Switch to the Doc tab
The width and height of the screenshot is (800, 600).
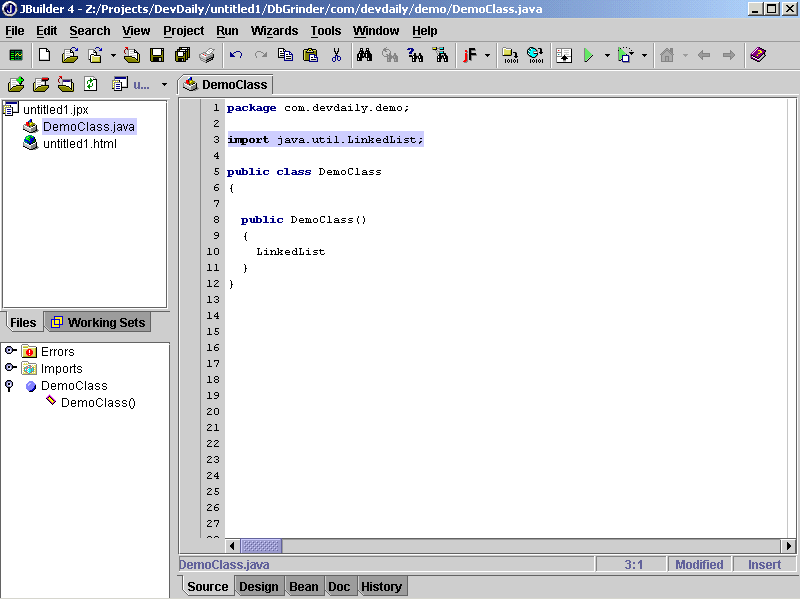339,587
